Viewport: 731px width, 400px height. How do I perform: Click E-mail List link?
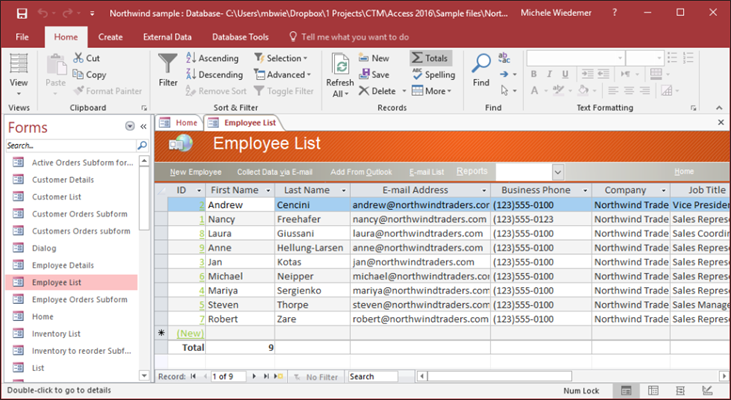[427, 172]
